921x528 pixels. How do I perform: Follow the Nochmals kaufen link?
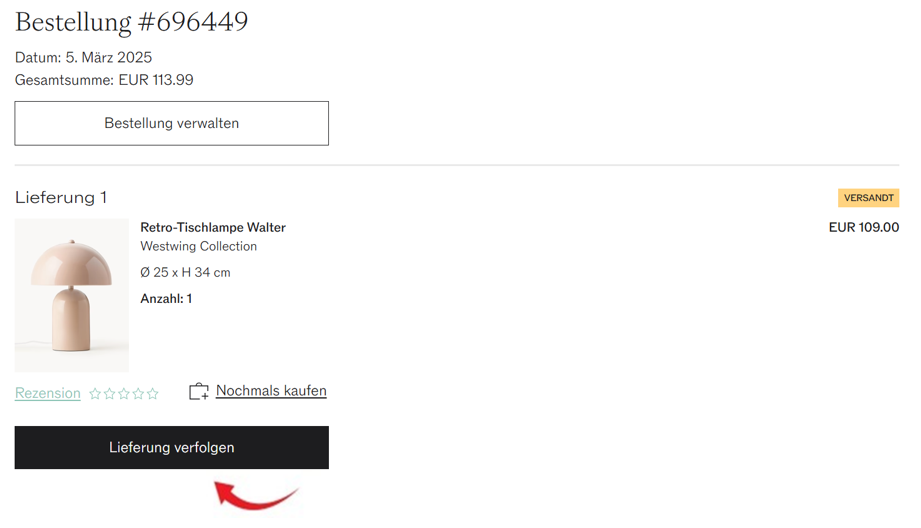[x=271, y=391]
